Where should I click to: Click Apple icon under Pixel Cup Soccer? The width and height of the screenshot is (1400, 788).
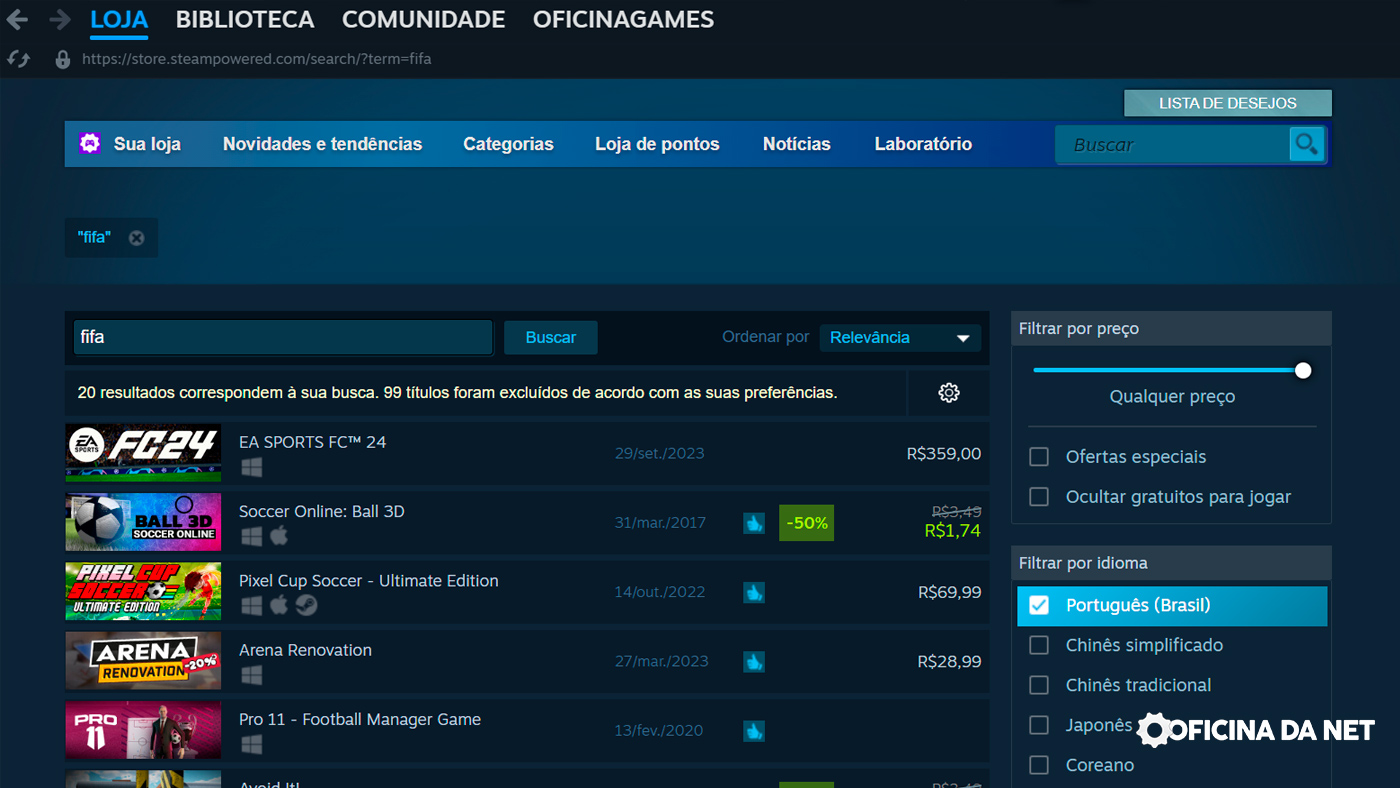coord(279,605)
